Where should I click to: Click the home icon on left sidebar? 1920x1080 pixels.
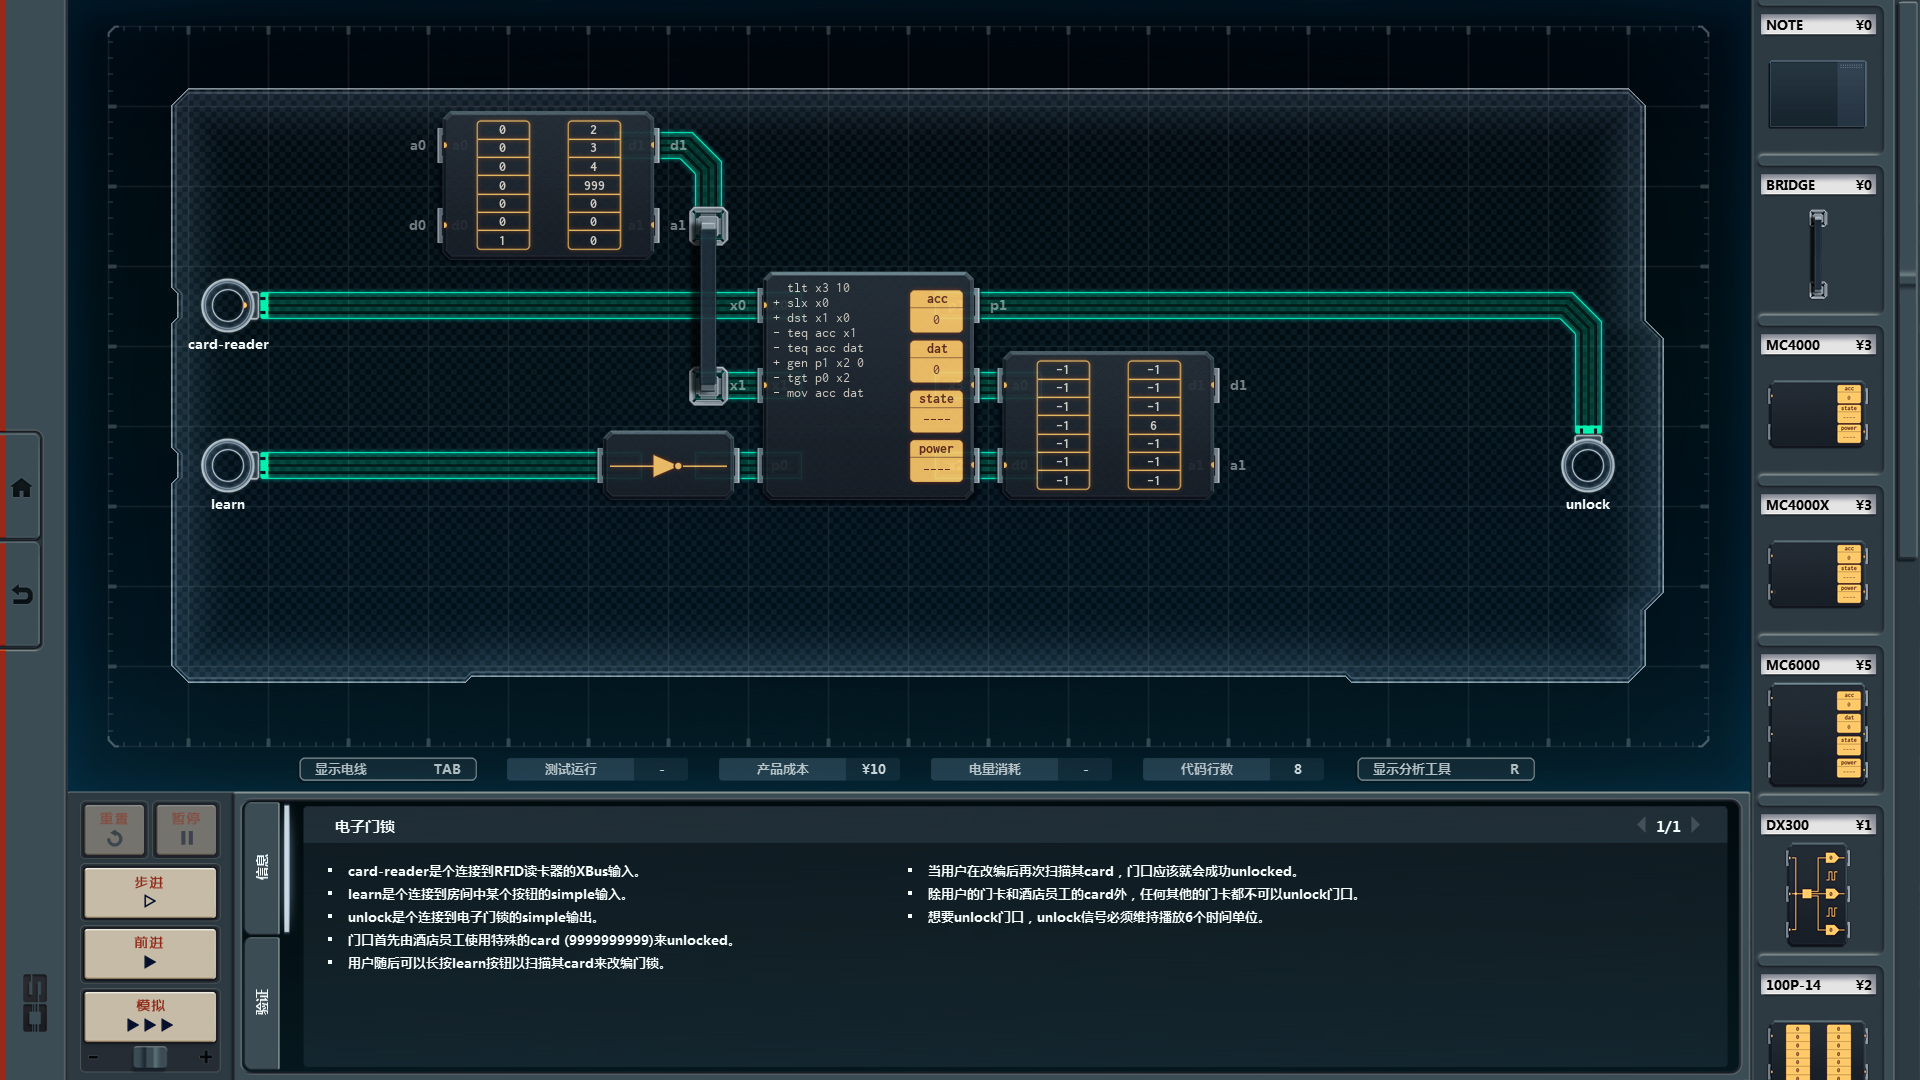click(x=21, y=488)
